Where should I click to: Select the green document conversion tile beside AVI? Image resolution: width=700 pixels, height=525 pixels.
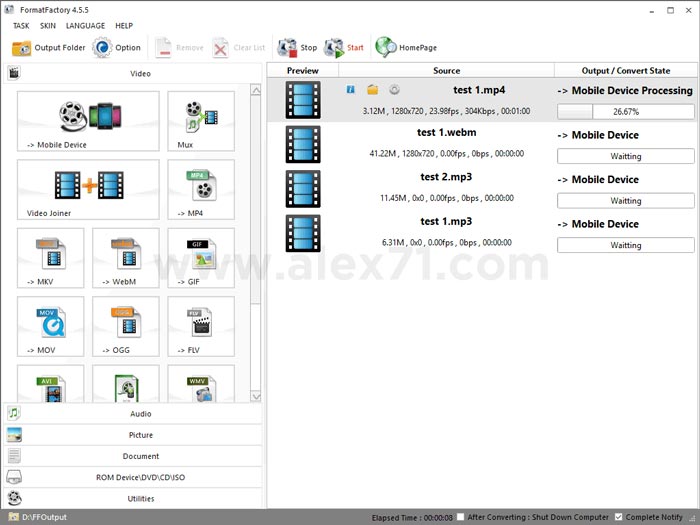[x=125, y=384]
